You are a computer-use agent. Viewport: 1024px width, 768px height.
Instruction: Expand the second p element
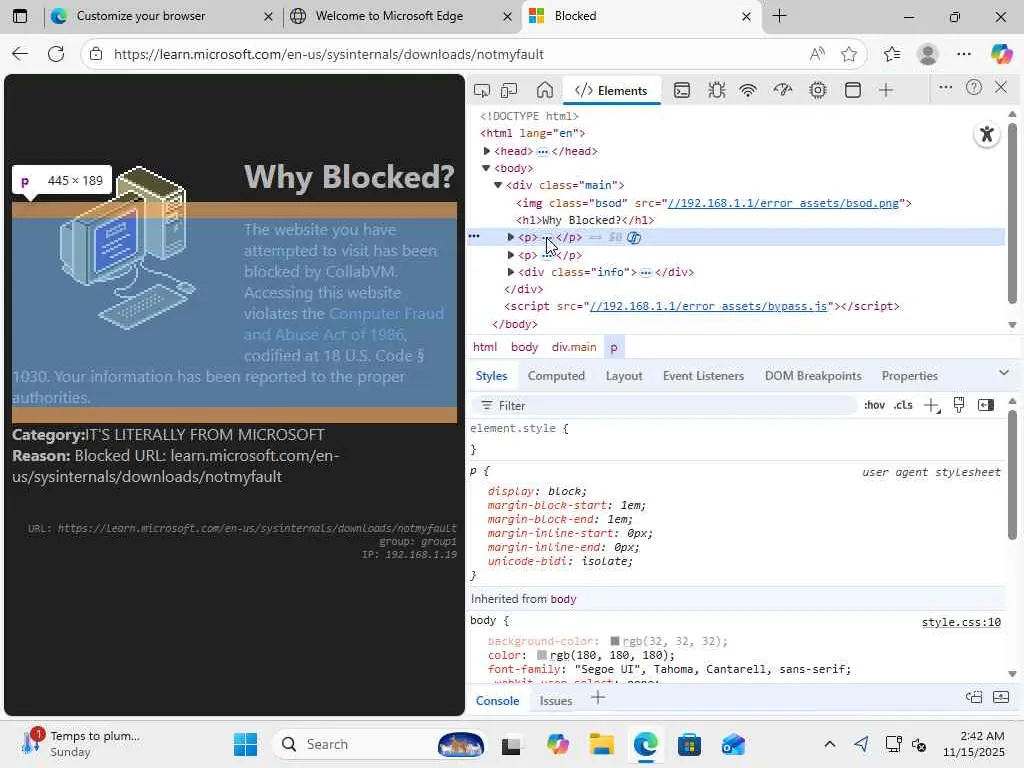click(x=511, y=255)
